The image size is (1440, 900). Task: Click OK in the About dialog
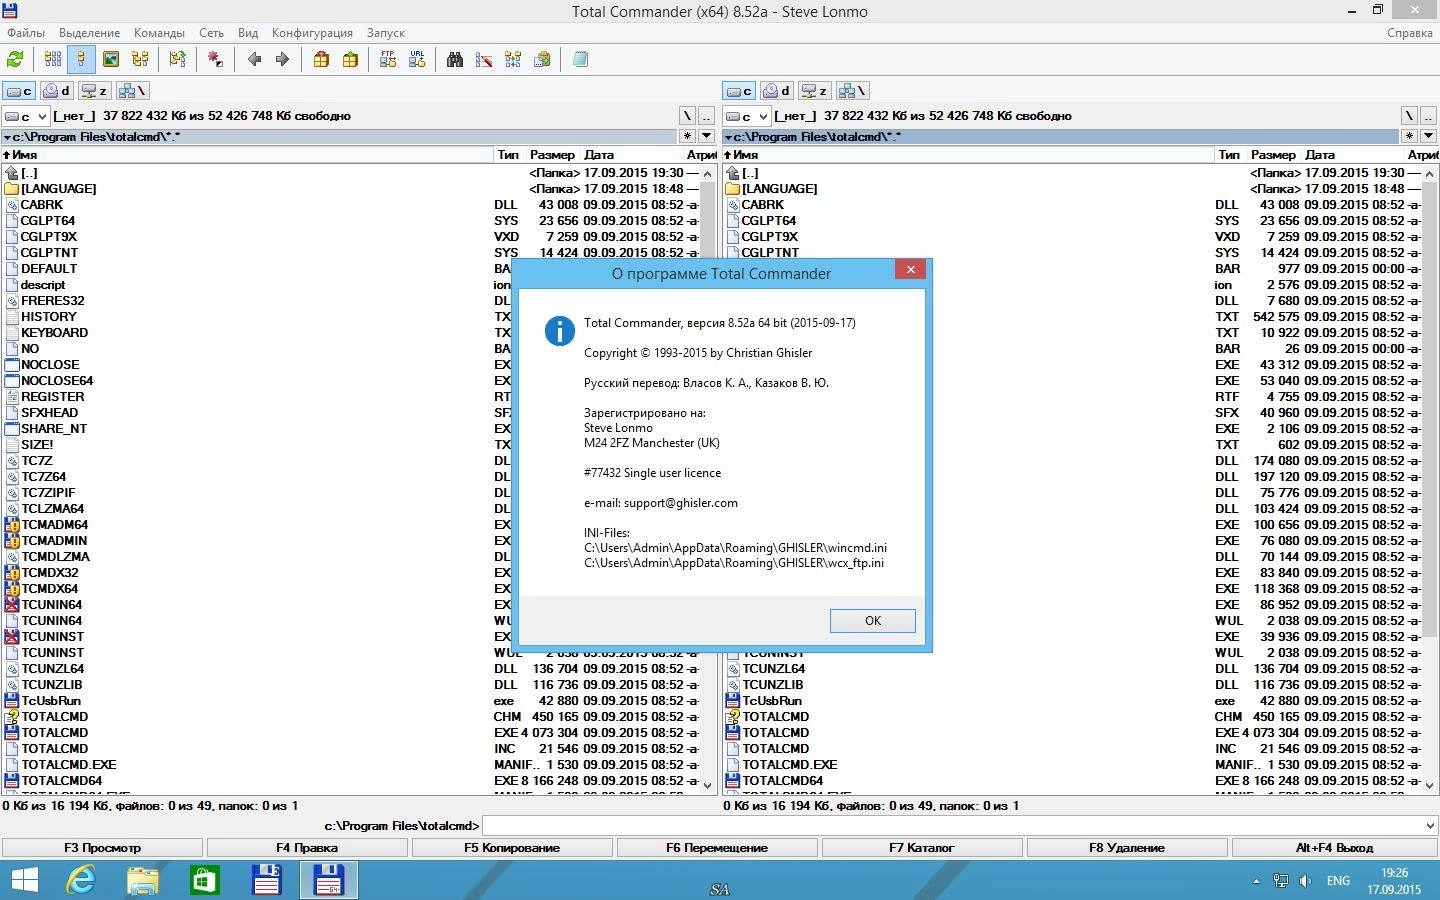[x=872, y=621]
